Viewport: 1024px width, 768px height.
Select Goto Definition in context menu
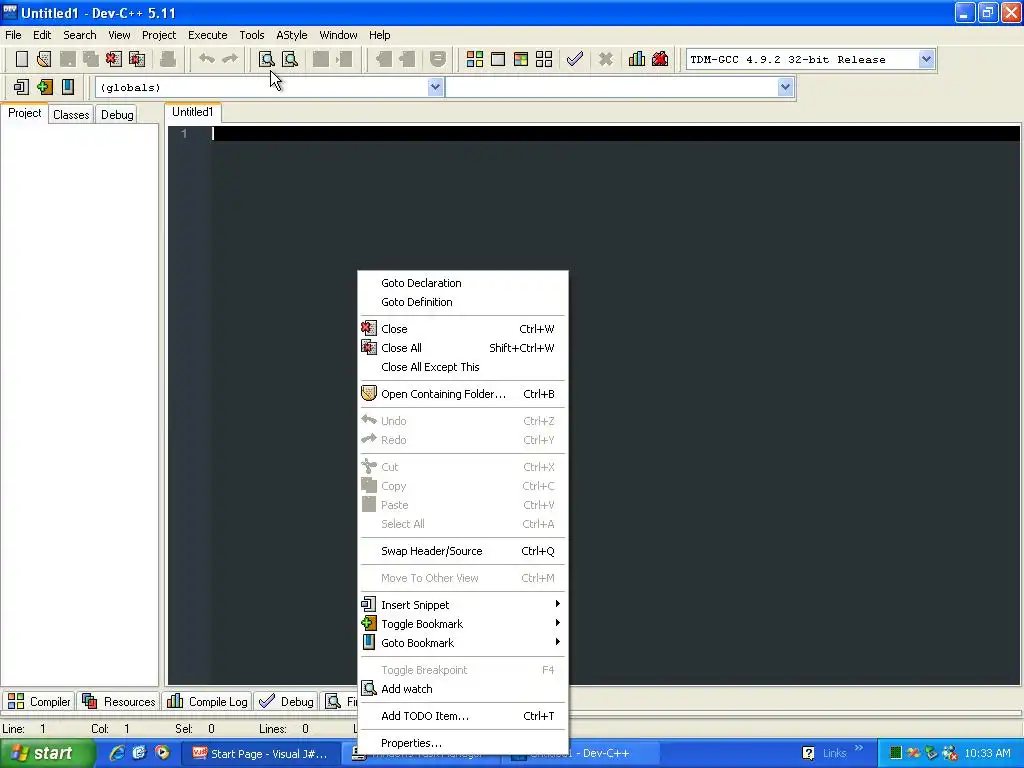[x=462, y=302]
